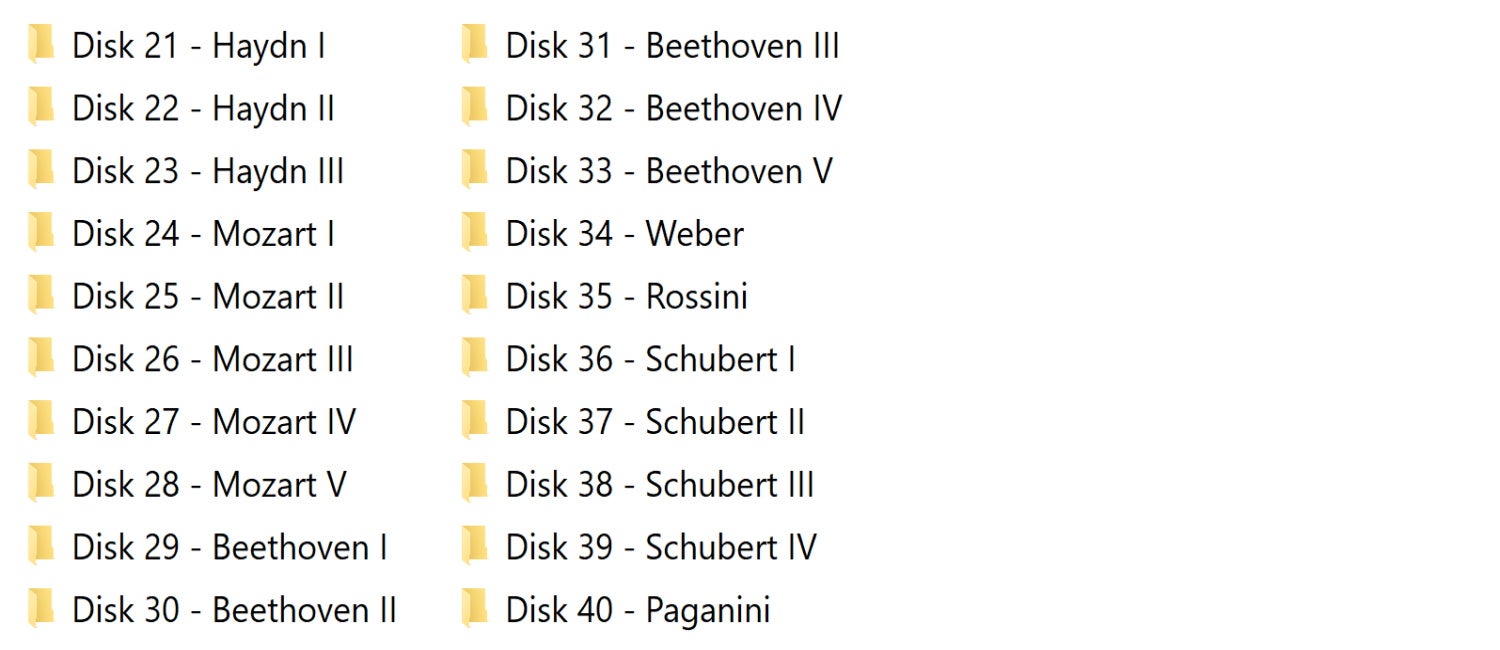Click the "Disk 27 - Mozart IV" label
Screen dimensions: 1500x650
pos(214,422)
